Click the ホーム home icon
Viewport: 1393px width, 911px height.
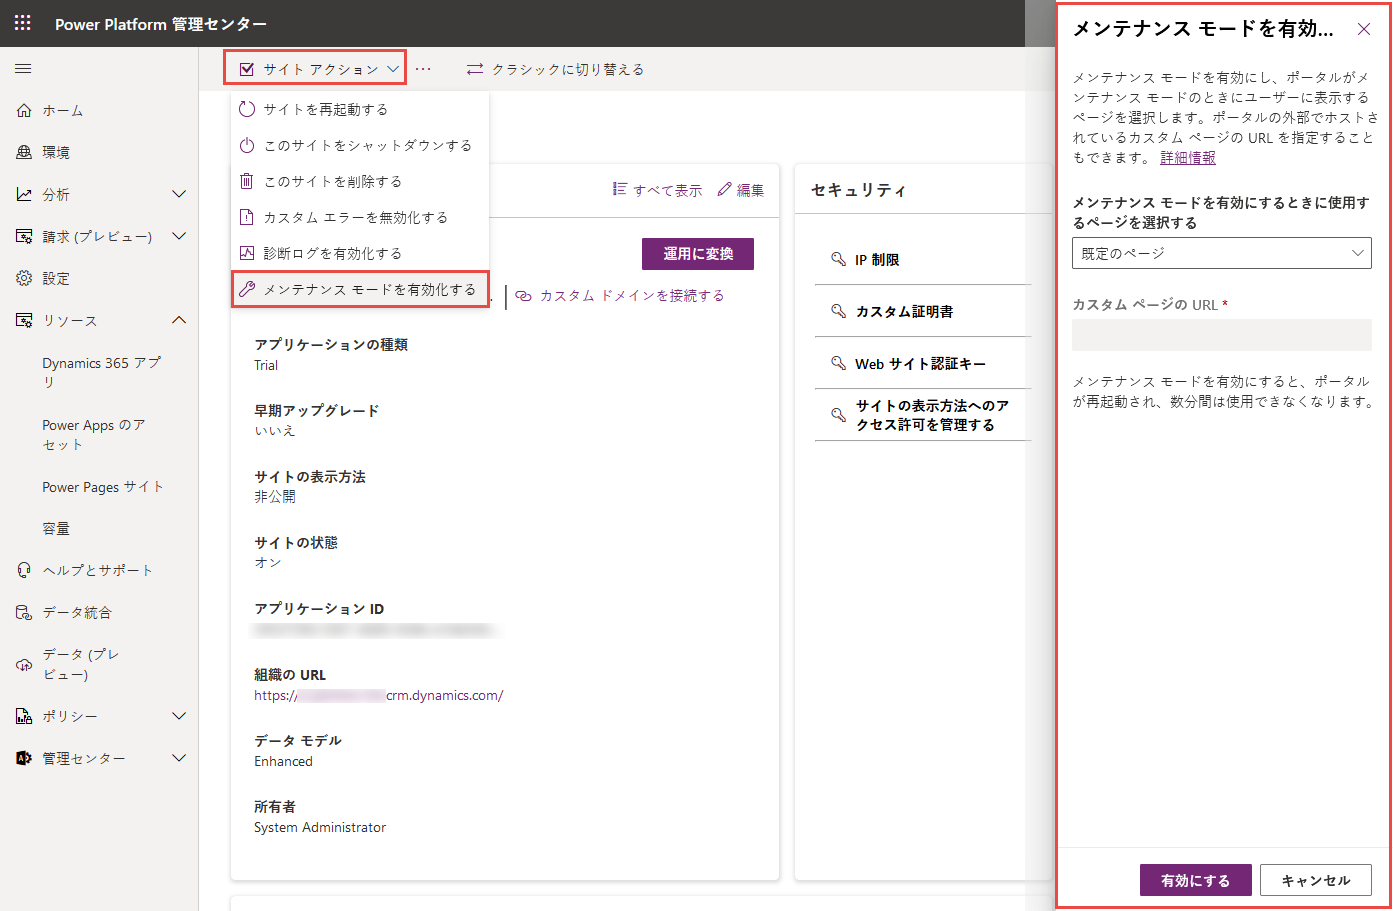click(x=24, y=110)
